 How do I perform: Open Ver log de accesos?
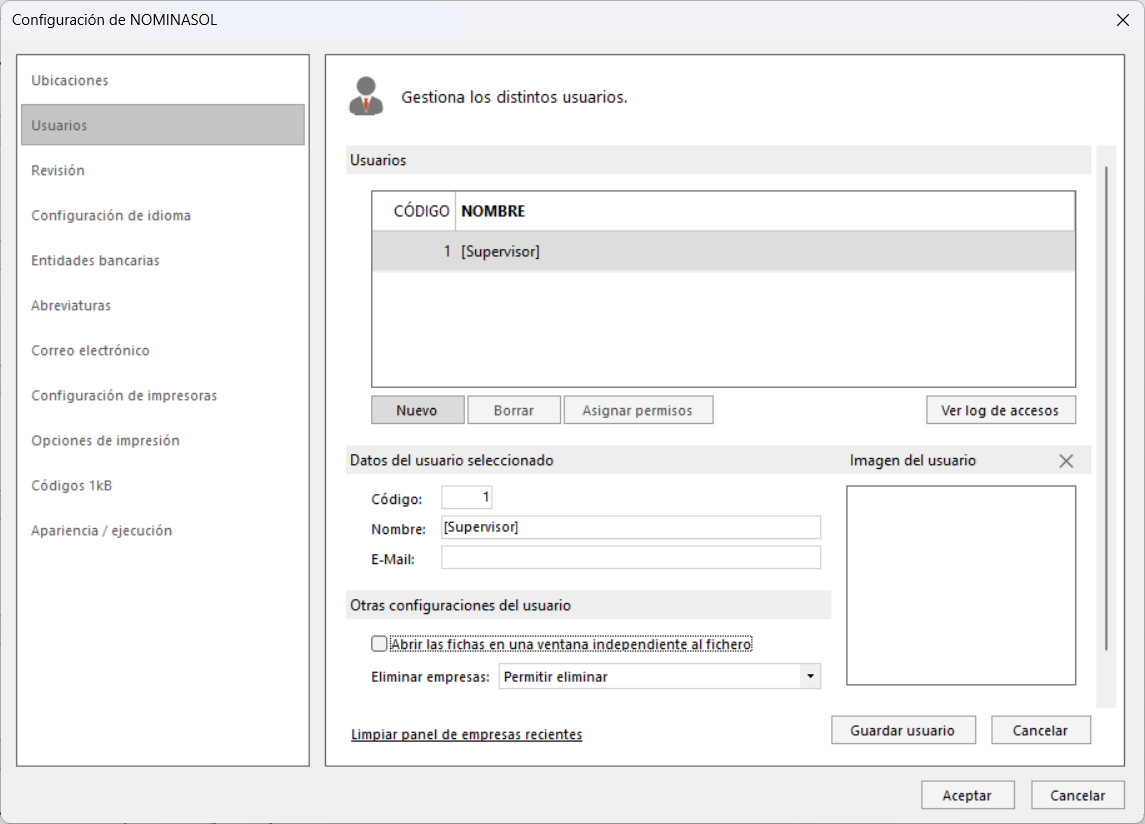pos(1000,410)
